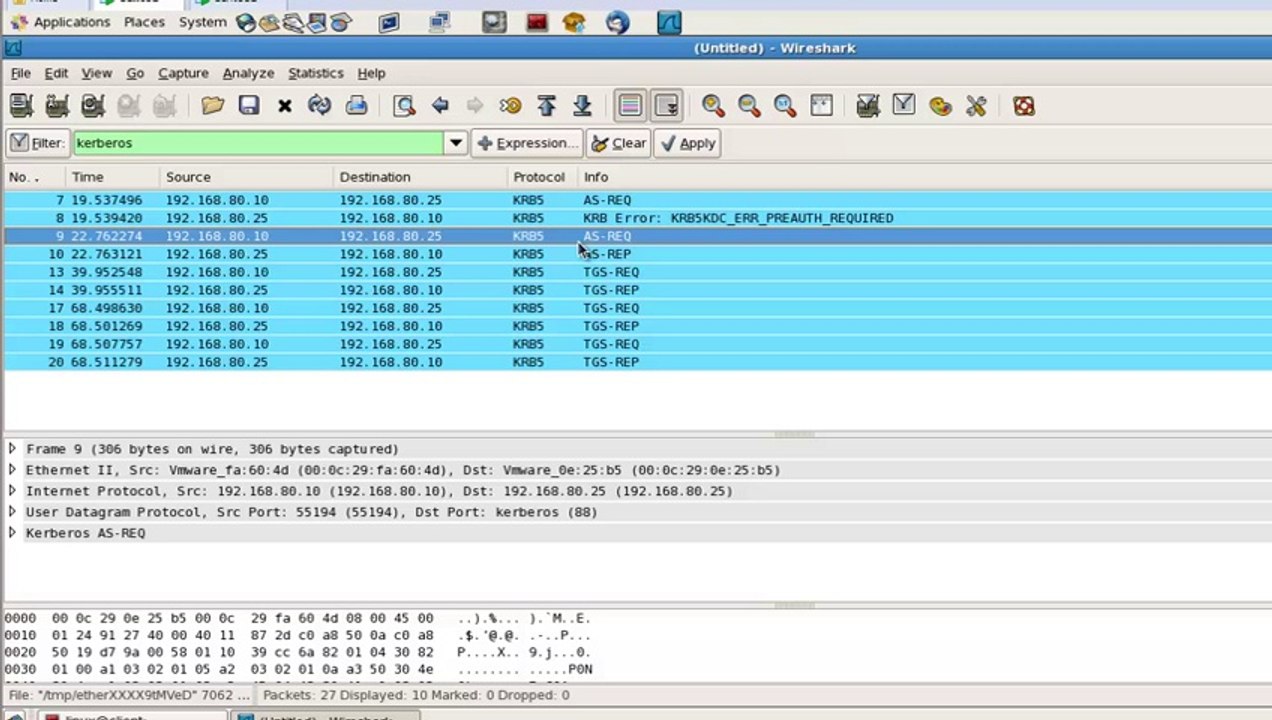Reload the capture file icon
Viewport: 1272px width, 720px height.
tap(320, 106)
